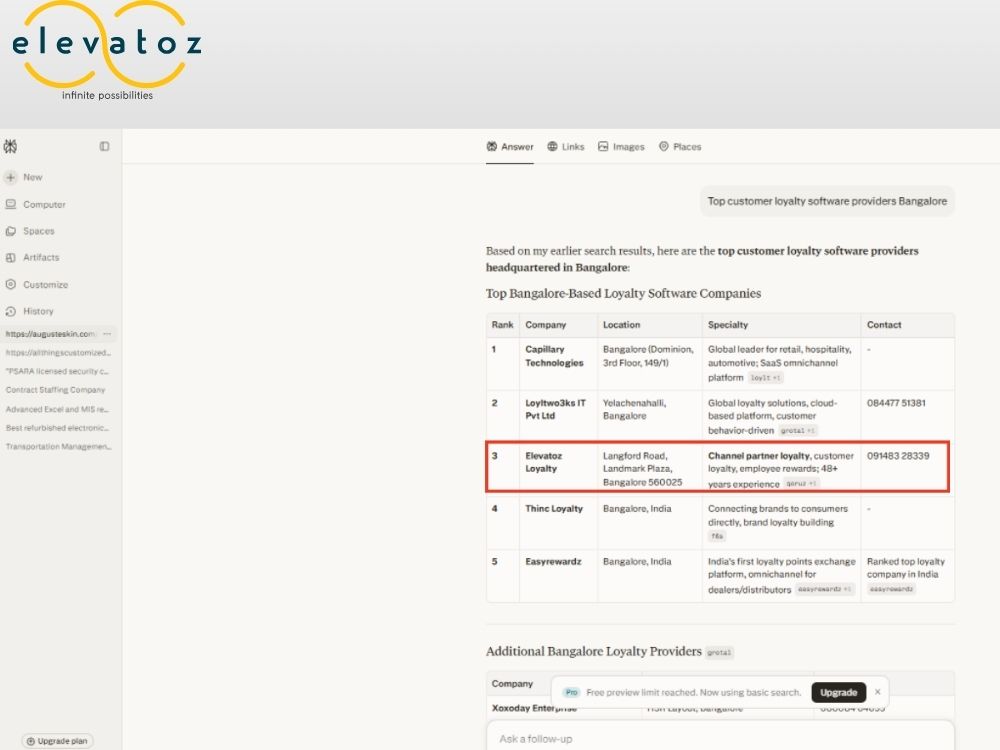The image size is (1000, 750).
Task: Switch to the Images tab
Action: [x=621, y=147]
